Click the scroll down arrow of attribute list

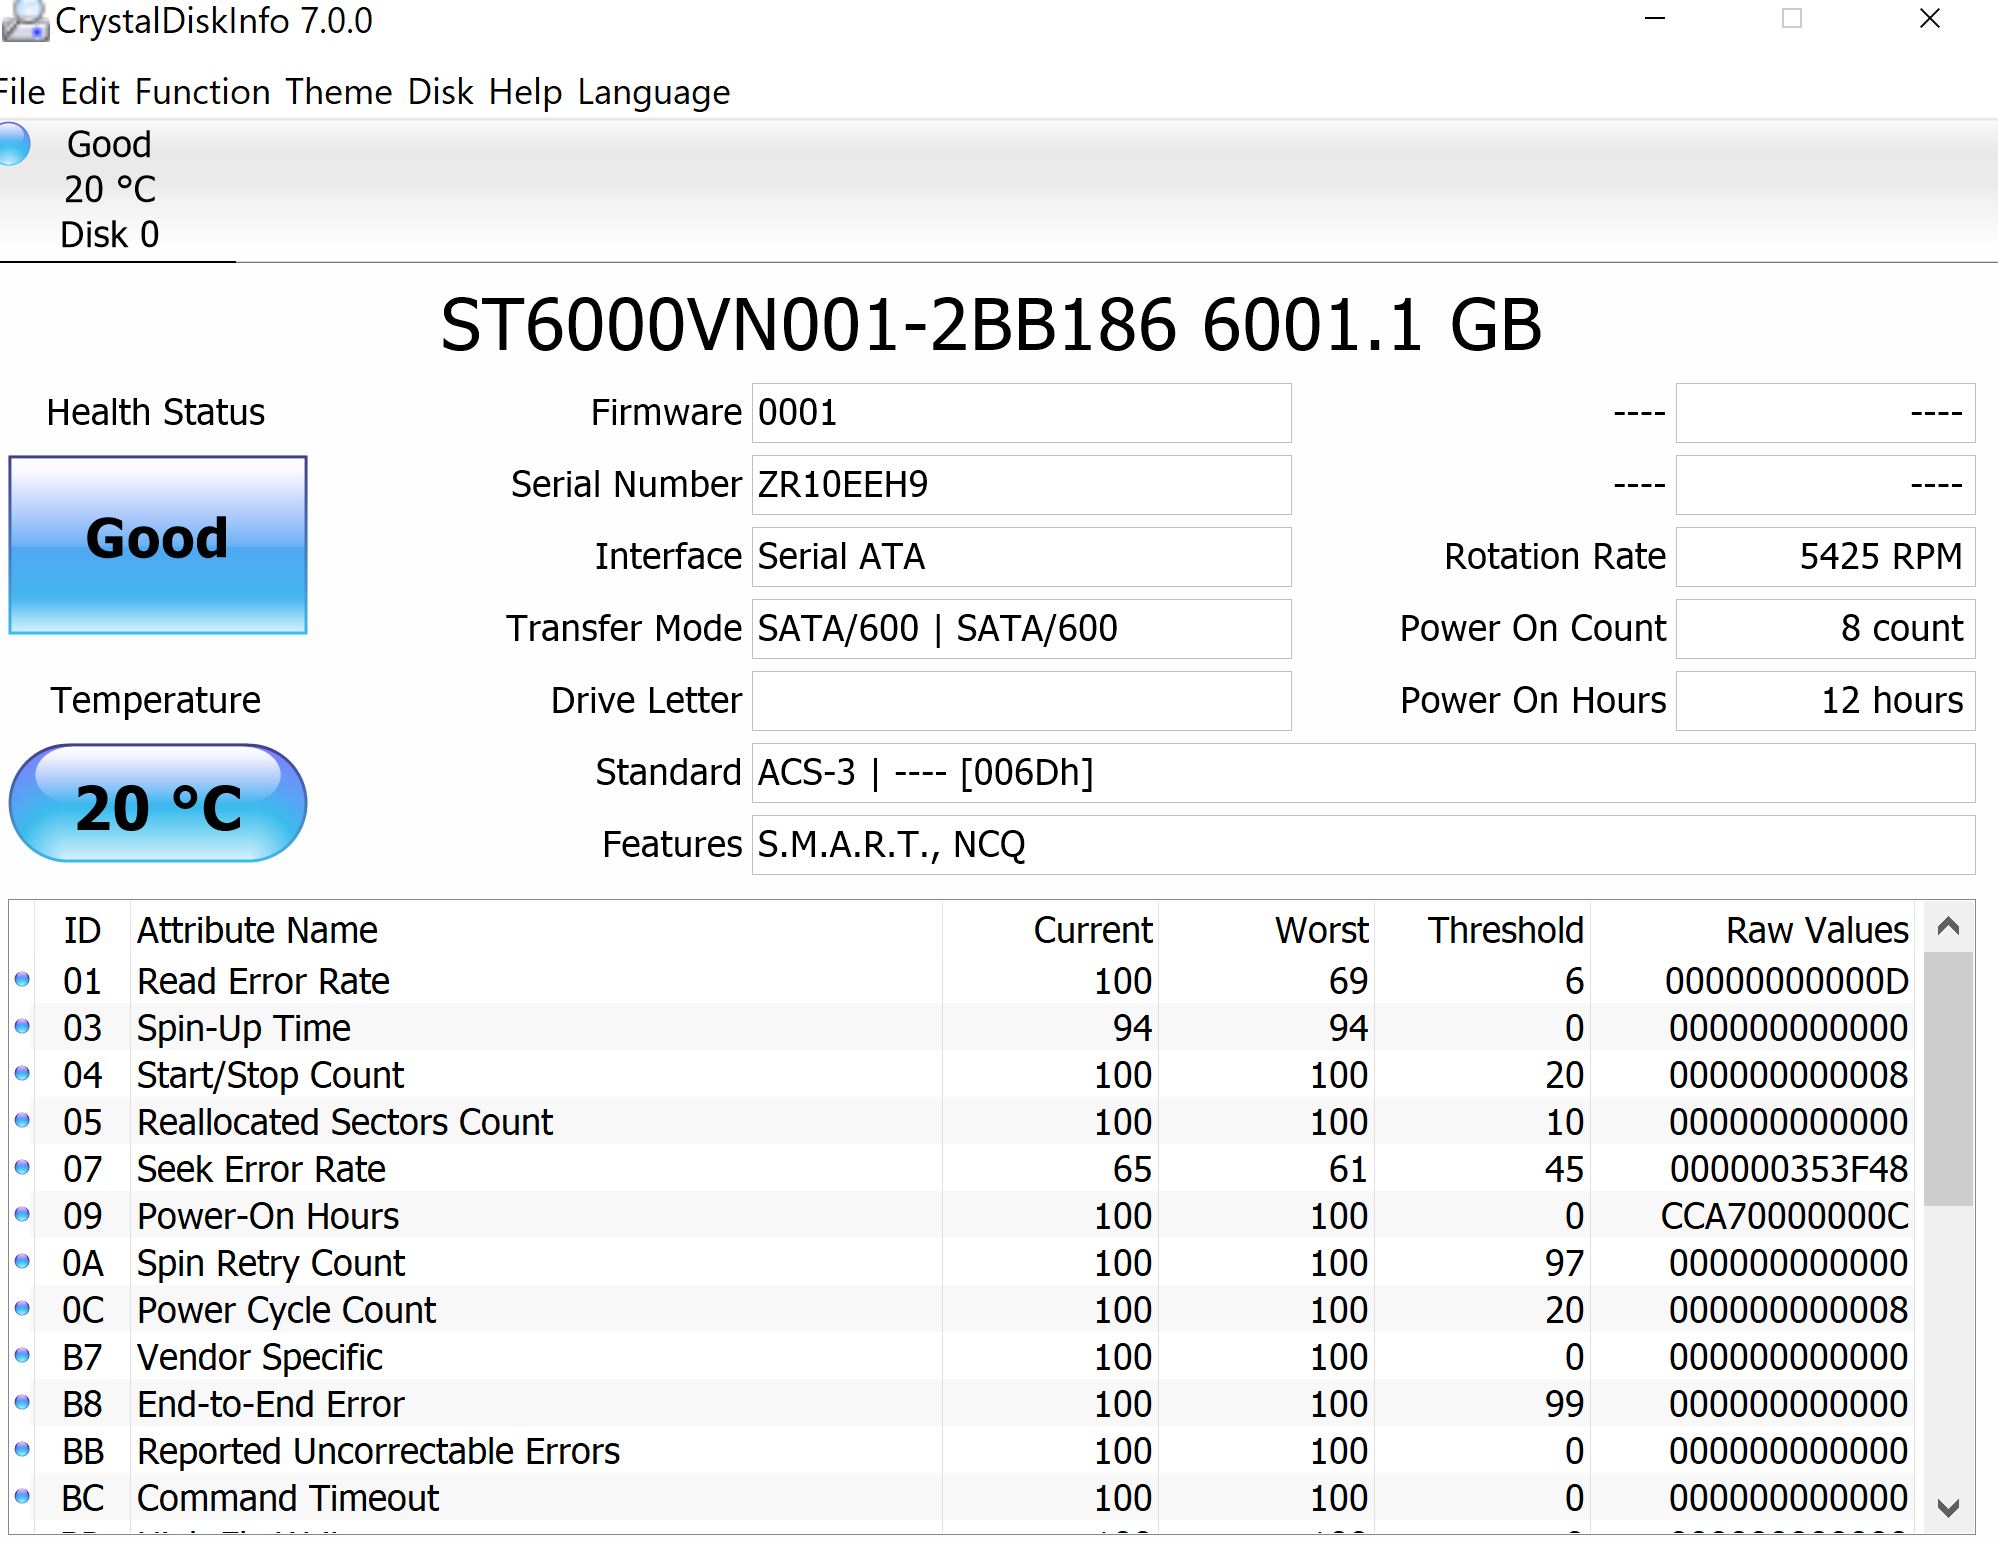coord(1947,1508)
